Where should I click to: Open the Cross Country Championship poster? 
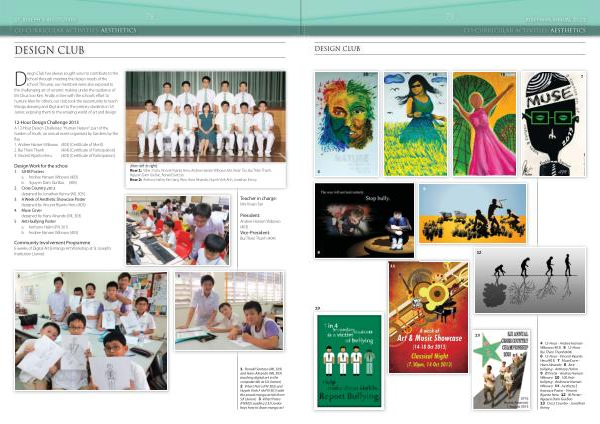tap(501, 369)
